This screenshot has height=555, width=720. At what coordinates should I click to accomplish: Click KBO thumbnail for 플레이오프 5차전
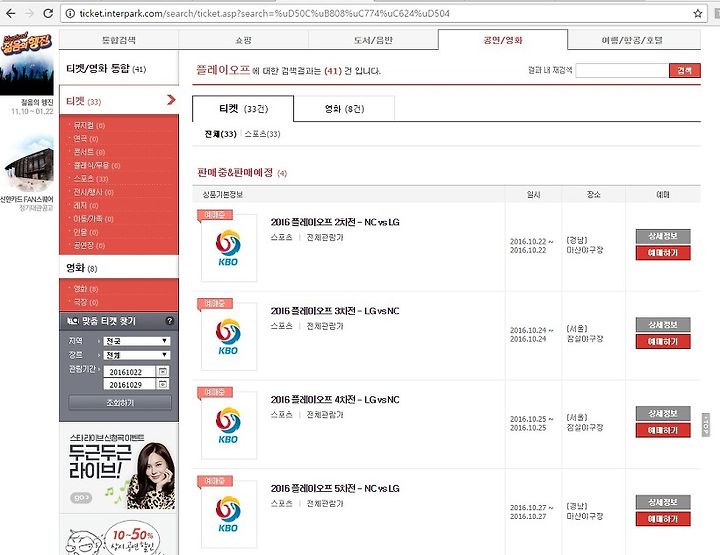coord(229,514)
